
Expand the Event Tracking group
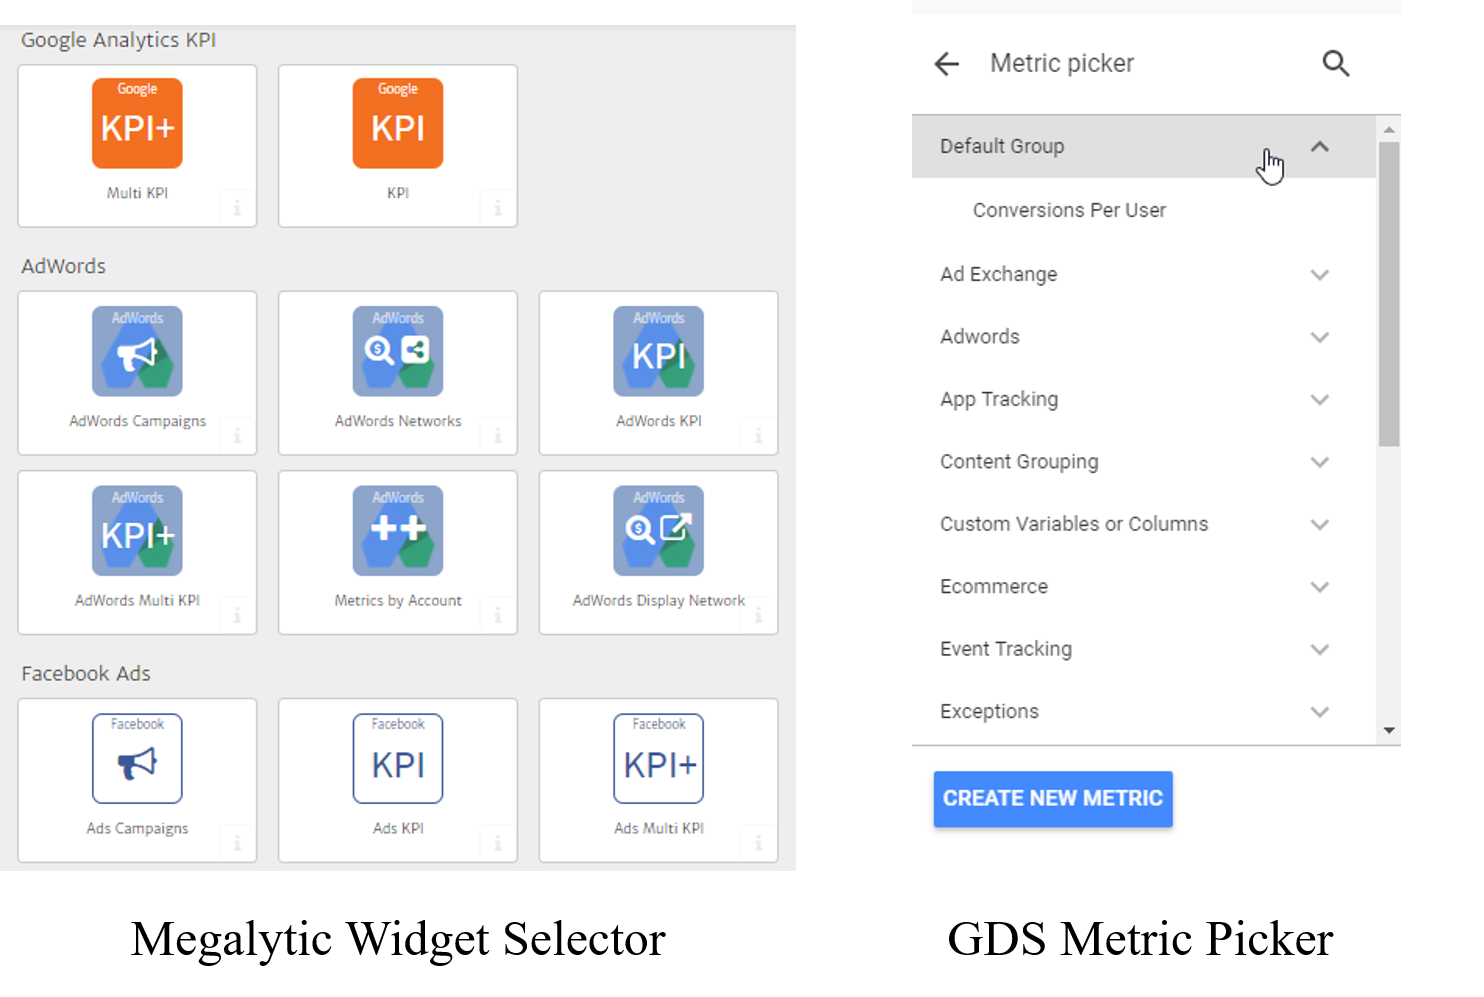tap(1319, 650)
